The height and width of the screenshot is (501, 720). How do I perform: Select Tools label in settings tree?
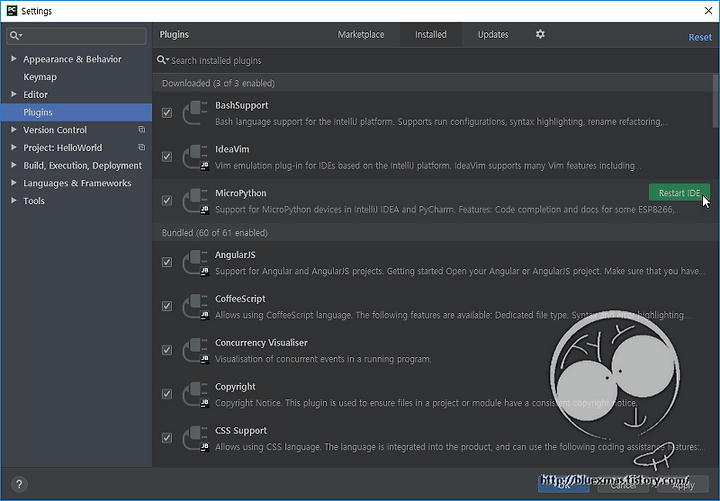tap(34, 201)
